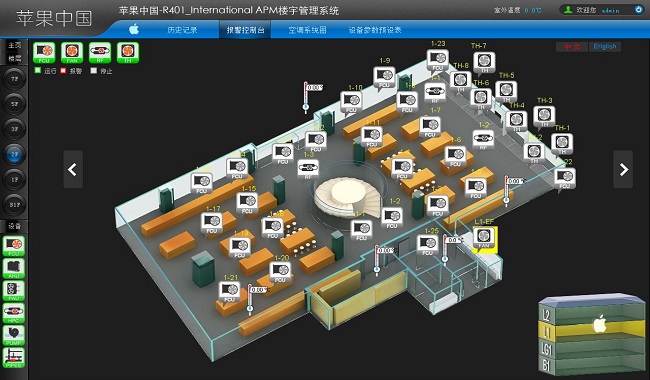
Task: Click the FAN filter icon at top
Action: click(72, 53)
